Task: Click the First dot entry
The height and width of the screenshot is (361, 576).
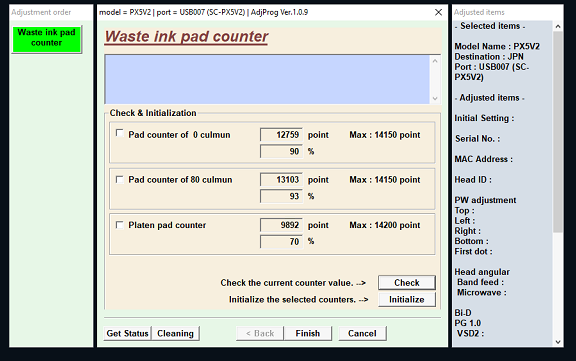Action: (473, 252)
